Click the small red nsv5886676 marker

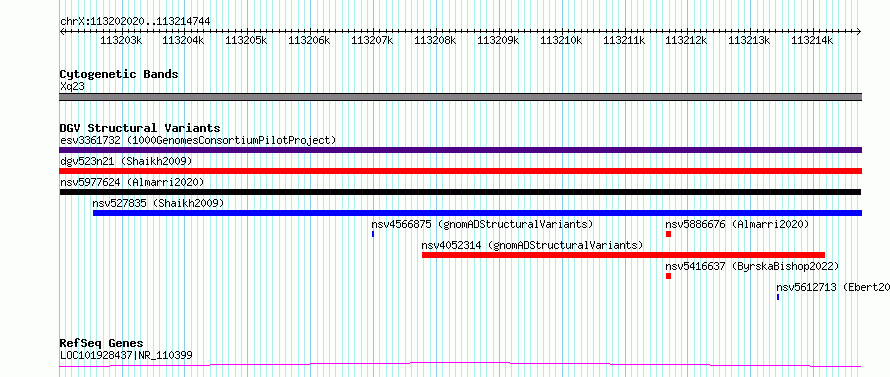tap(669, 234)
